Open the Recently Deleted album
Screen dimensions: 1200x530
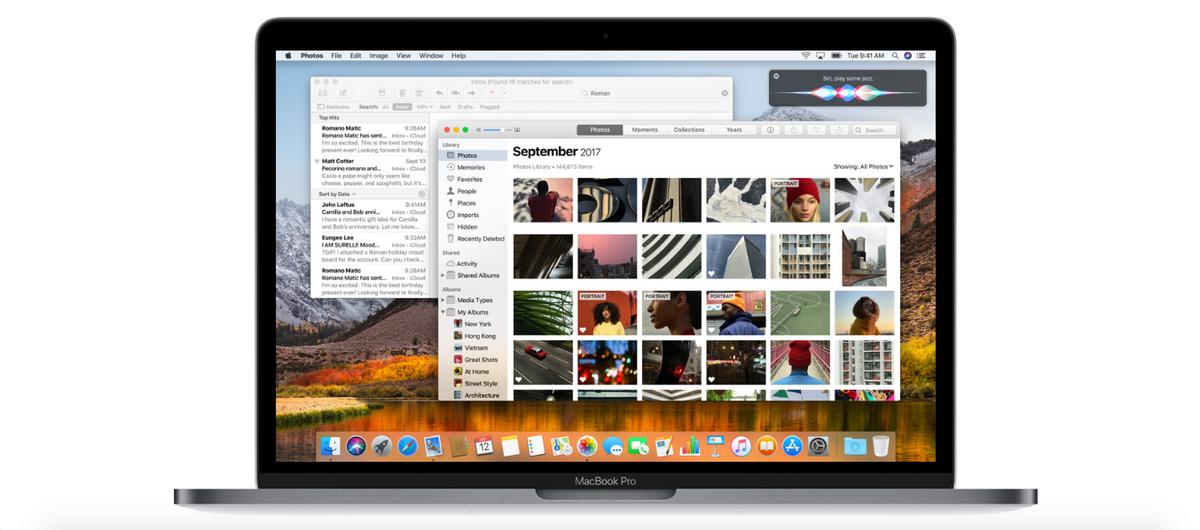(480, 239)
